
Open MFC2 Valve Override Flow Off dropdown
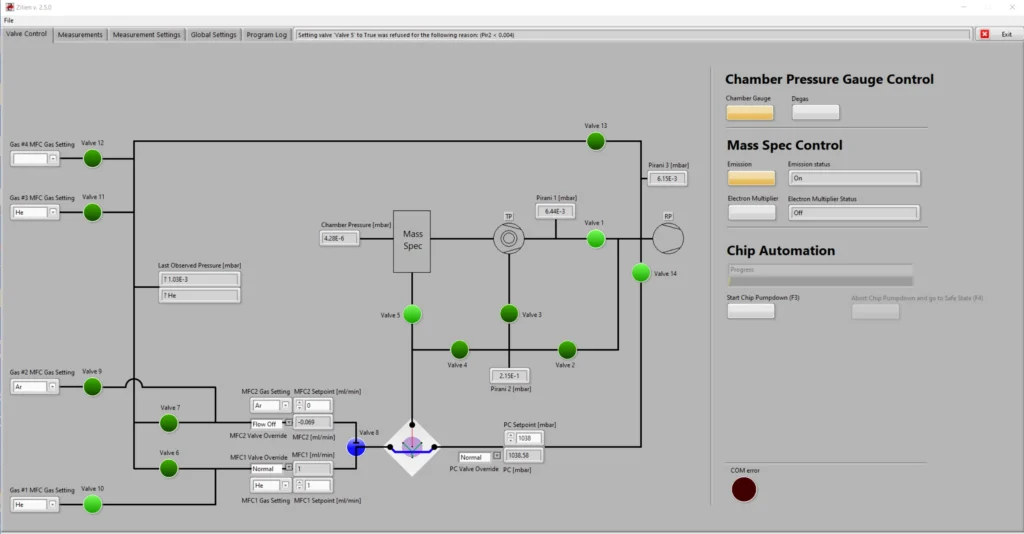(x=288, y=423)
